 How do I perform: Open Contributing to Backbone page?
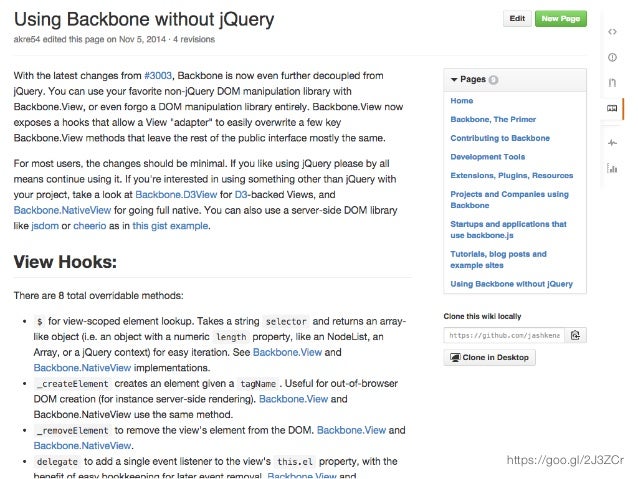point(498,138)
